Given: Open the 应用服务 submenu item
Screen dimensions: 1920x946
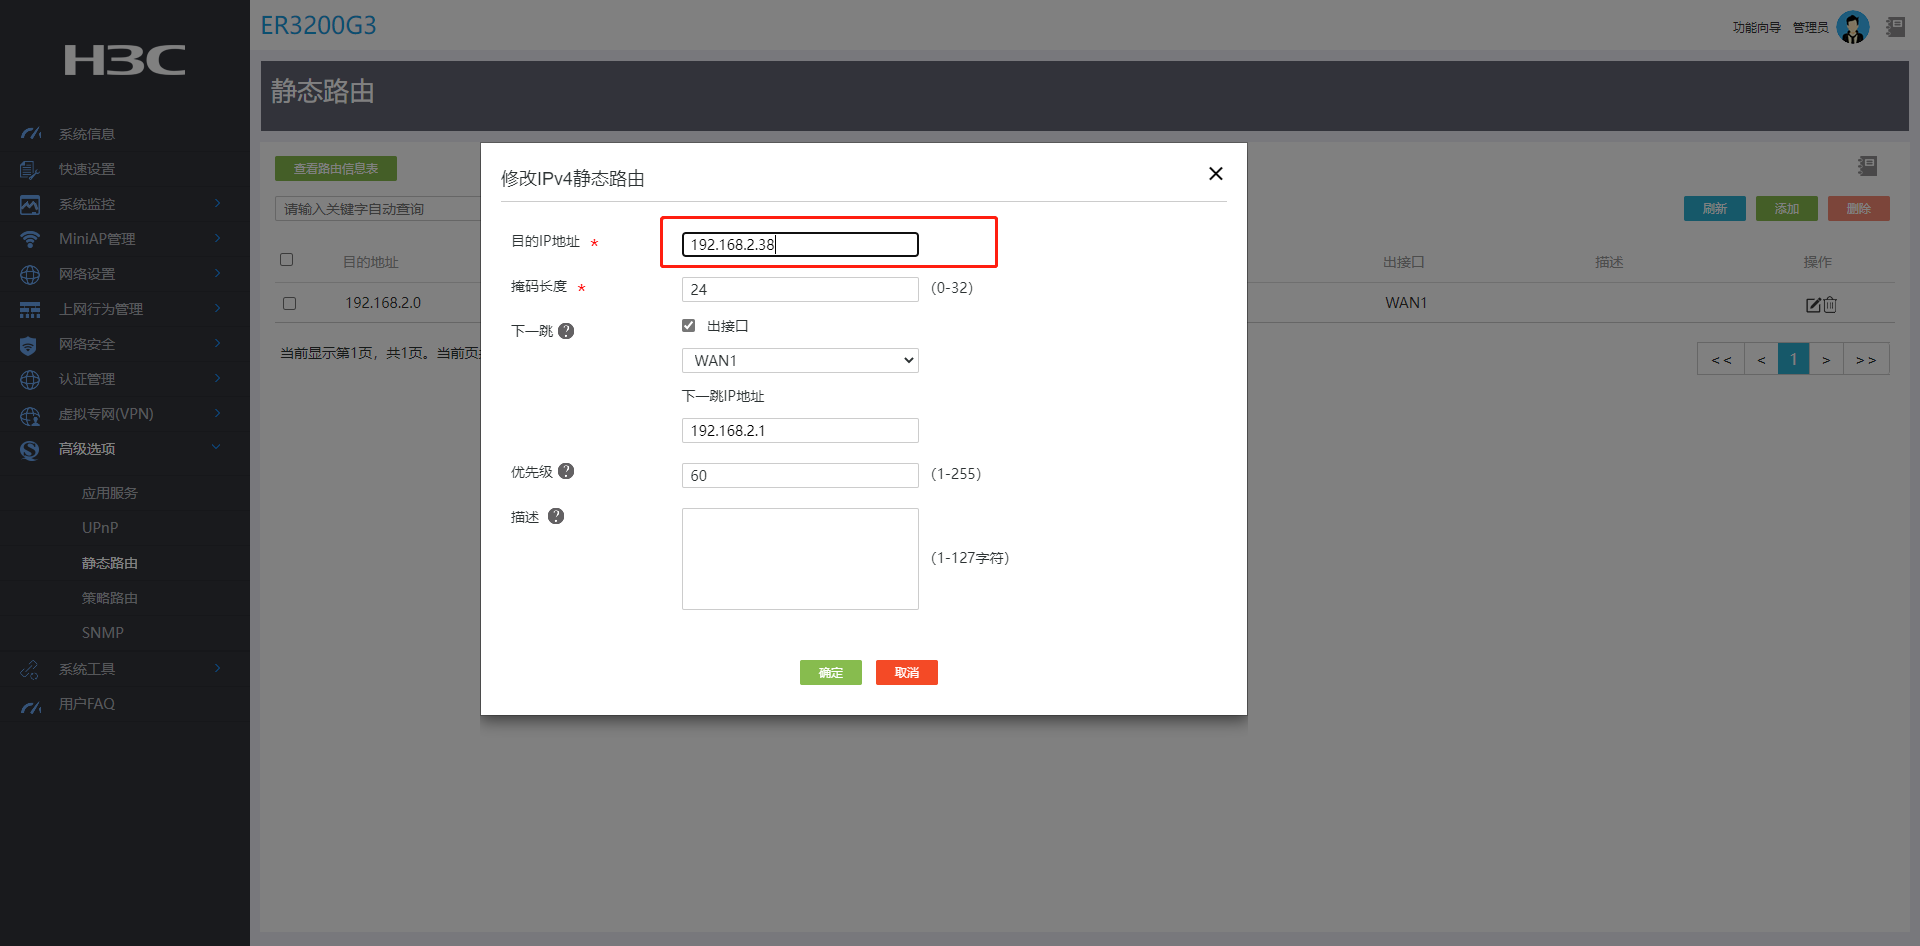Looking at the screenshot, I should point(110,493).
